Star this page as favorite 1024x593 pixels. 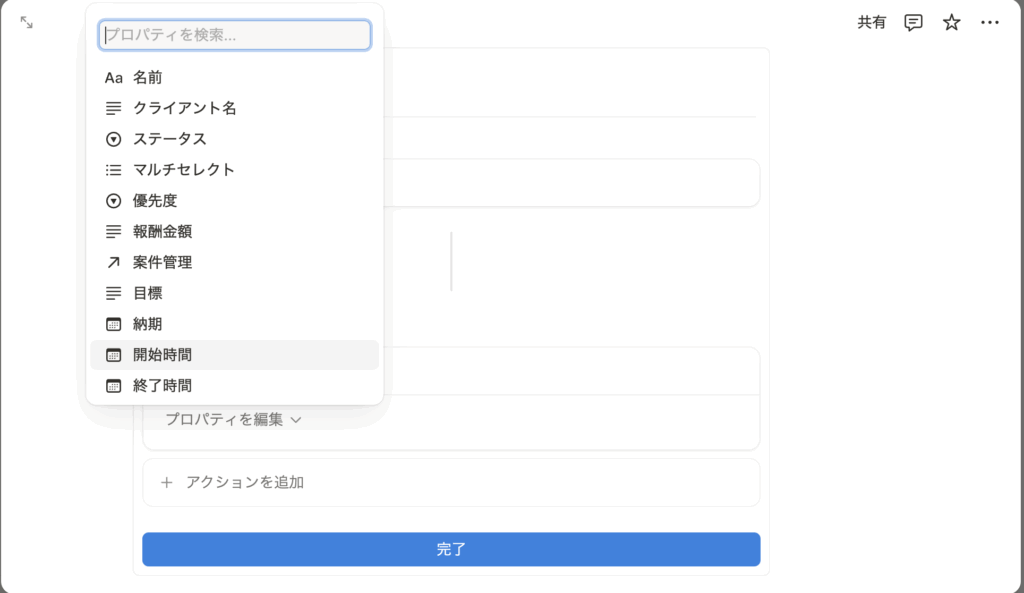point(951,22)
